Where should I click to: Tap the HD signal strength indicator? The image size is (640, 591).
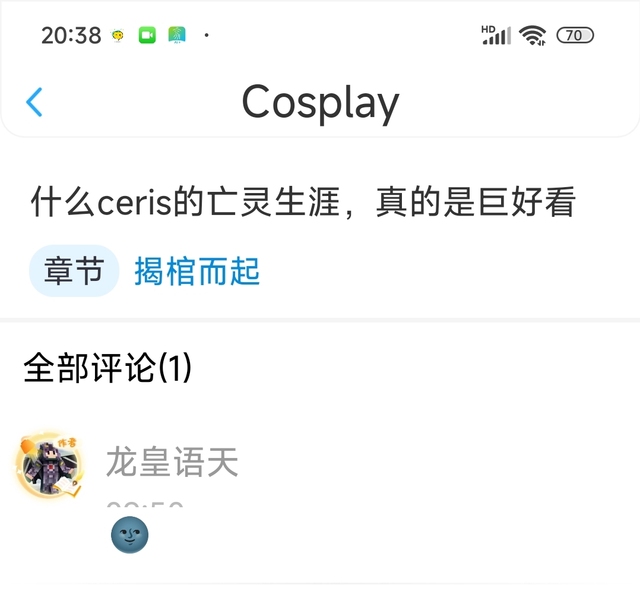[496, 35]
